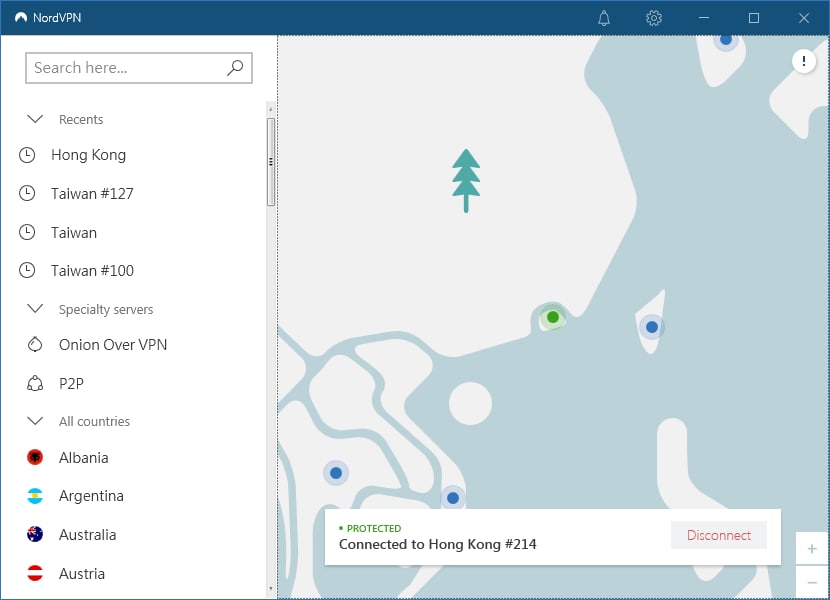
Task: Disconnect from Hong Kong #214
Action: 718,535
